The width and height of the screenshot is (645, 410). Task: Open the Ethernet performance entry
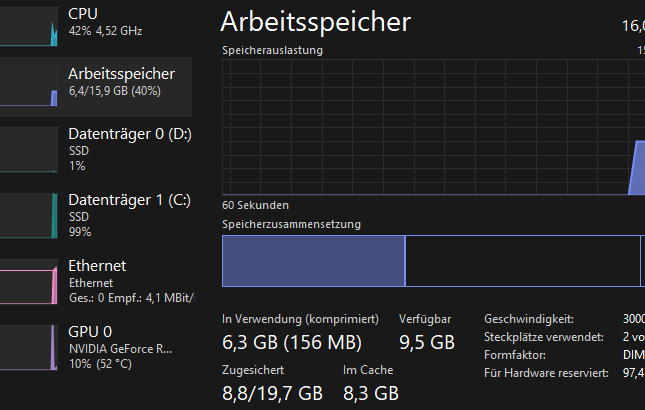click(96, 282)
